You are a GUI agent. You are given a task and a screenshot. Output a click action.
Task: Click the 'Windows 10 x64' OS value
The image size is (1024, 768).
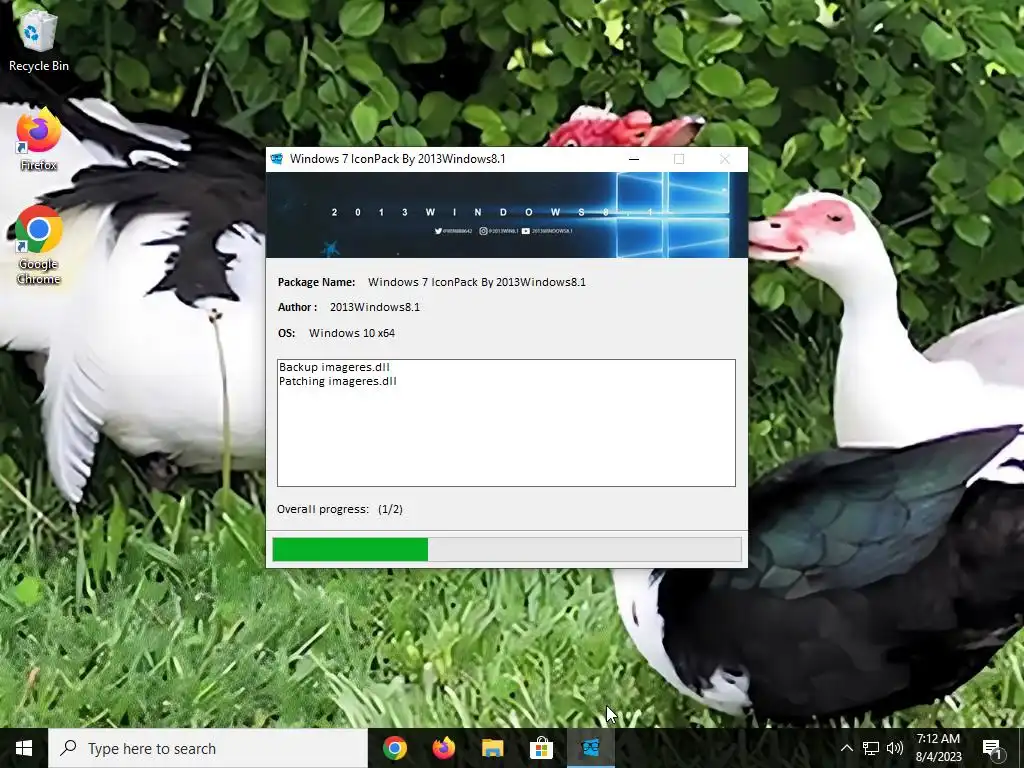click(x=352, y=333)
